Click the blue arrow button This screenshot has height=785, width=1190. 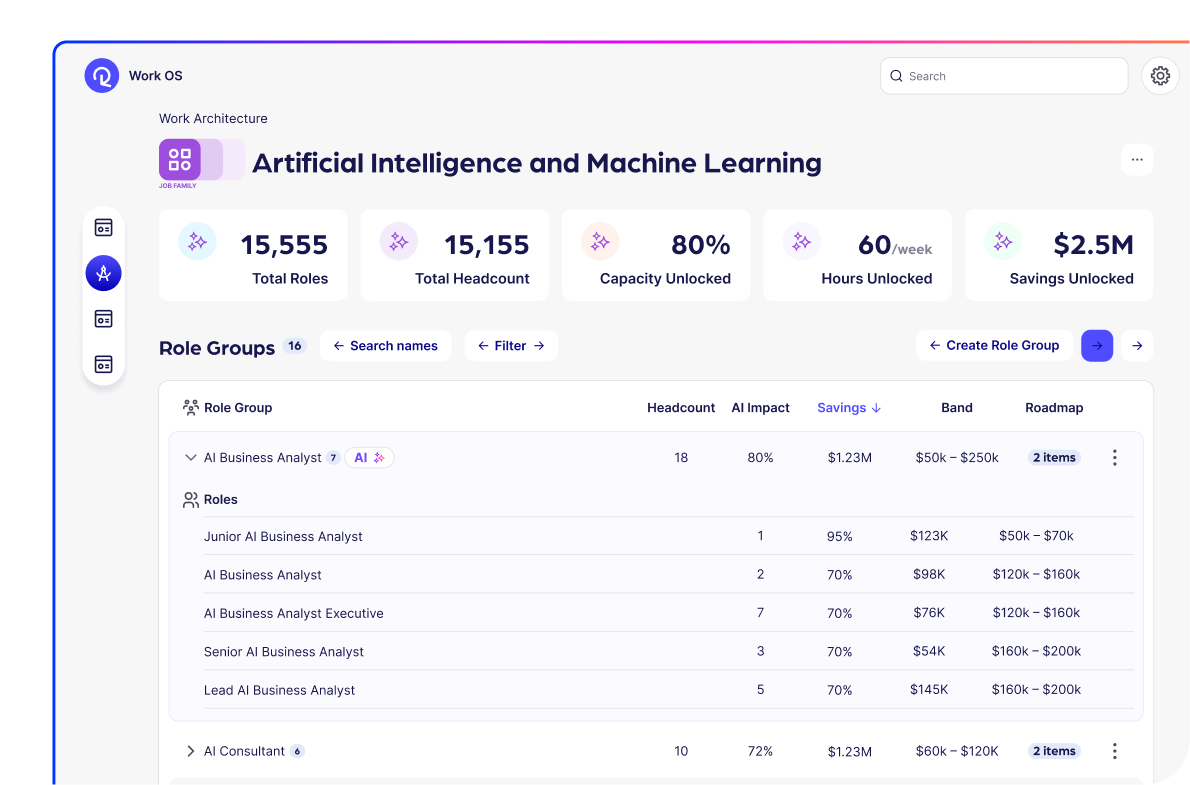click(x=1097, y=346)
